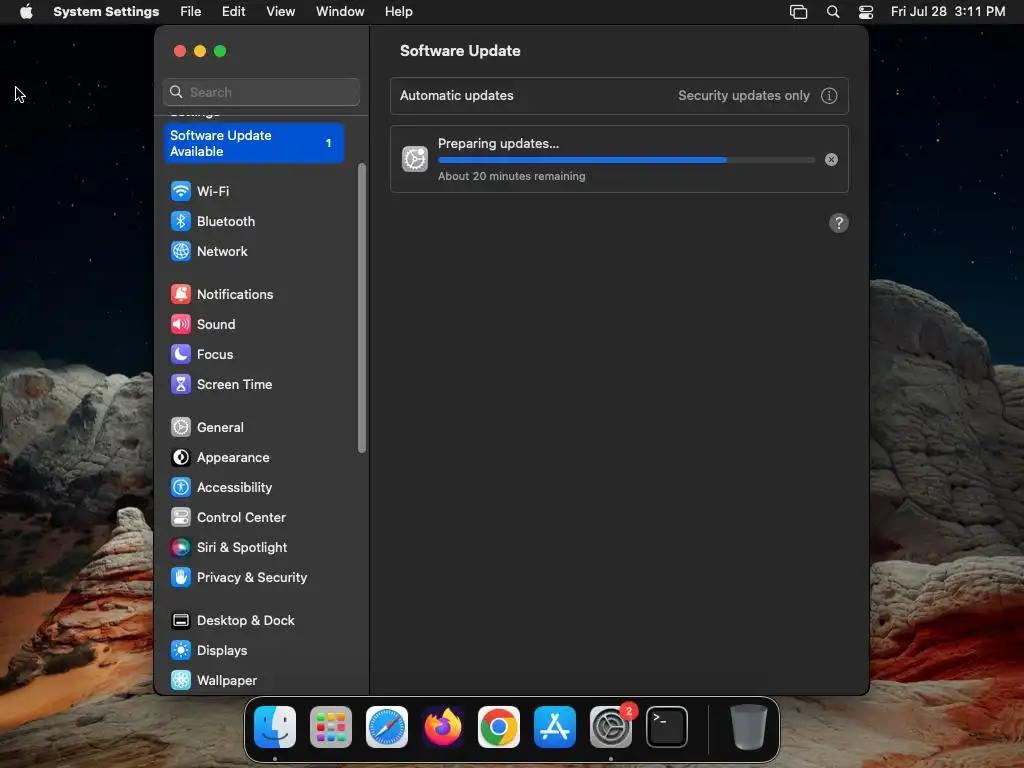This screenshot has height=768, width=1024.
Task: Click the sidebar scrollbar
Action: click(362, 308)
